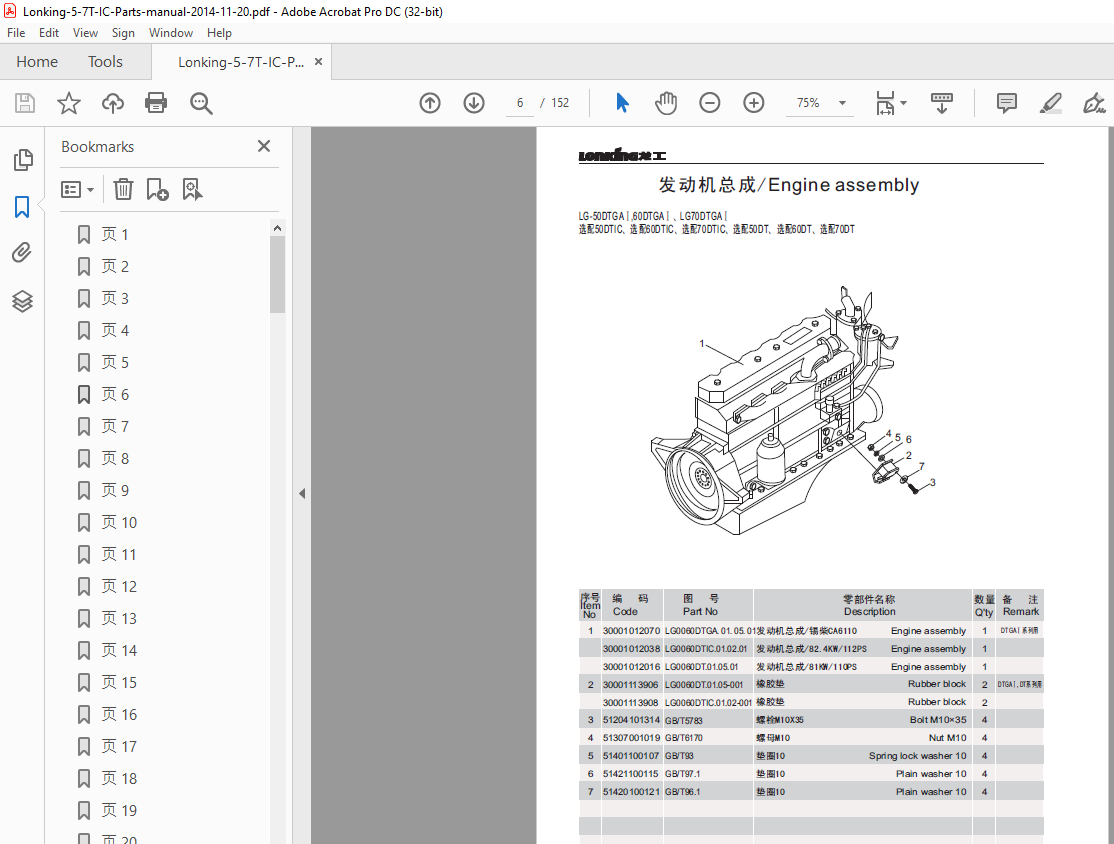Go to next page arrow
1114x844 pixels.
(x=474, y=103)
